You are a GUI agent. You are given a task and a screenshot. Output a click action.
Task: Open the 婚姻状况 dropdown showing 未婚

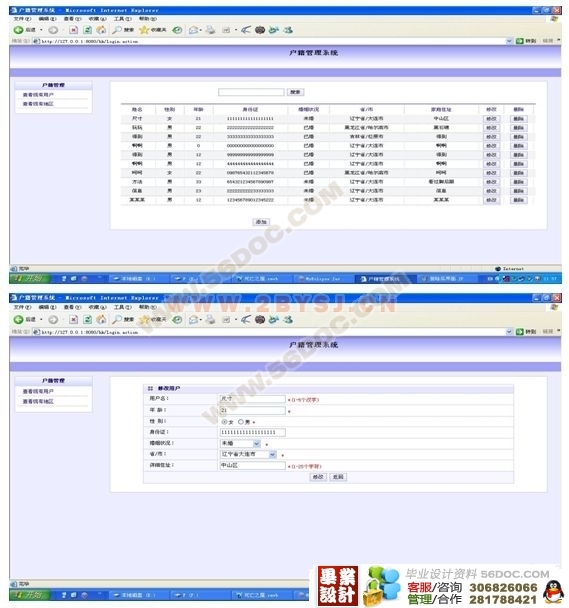240,443
